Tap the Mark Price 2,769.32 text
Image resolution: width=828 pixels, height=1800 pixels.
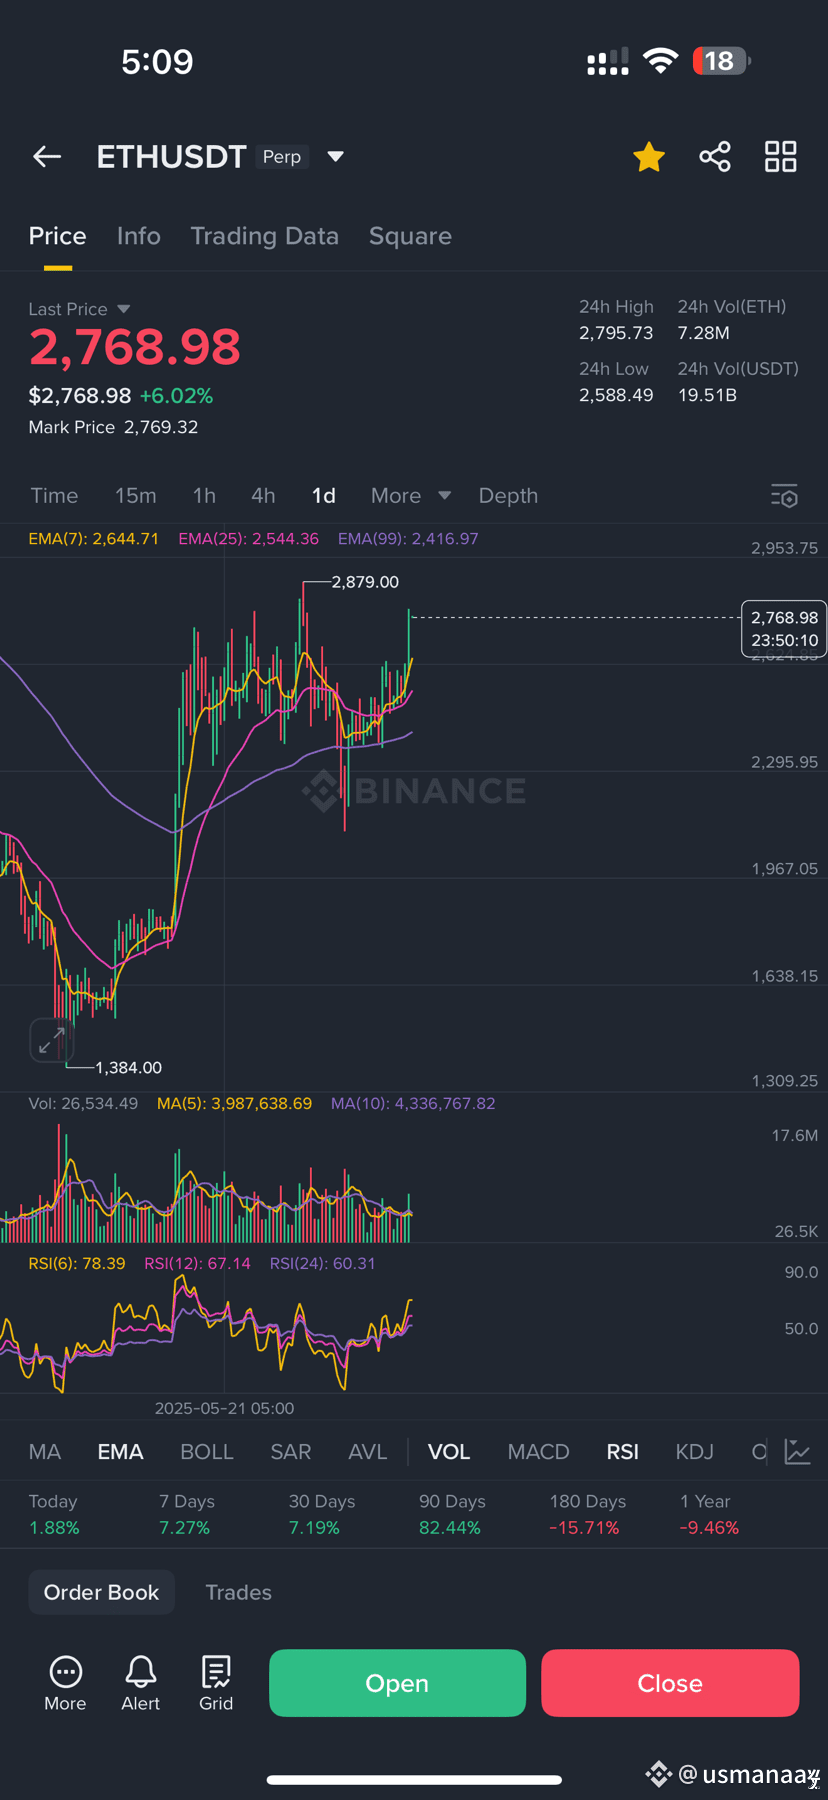tap(113, 427)
